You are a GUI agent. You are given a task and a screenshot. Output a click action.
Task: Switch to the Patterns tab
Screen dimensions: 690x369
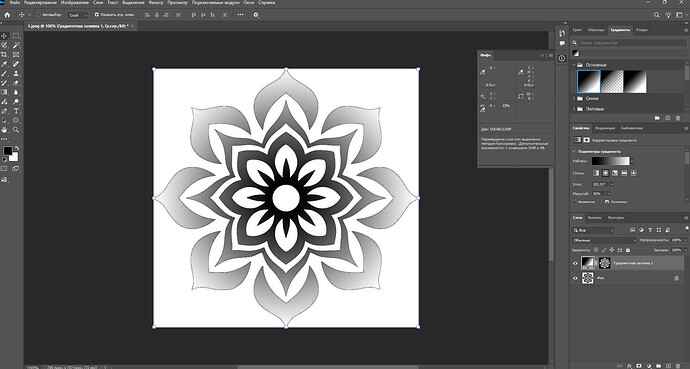[642, 30]
